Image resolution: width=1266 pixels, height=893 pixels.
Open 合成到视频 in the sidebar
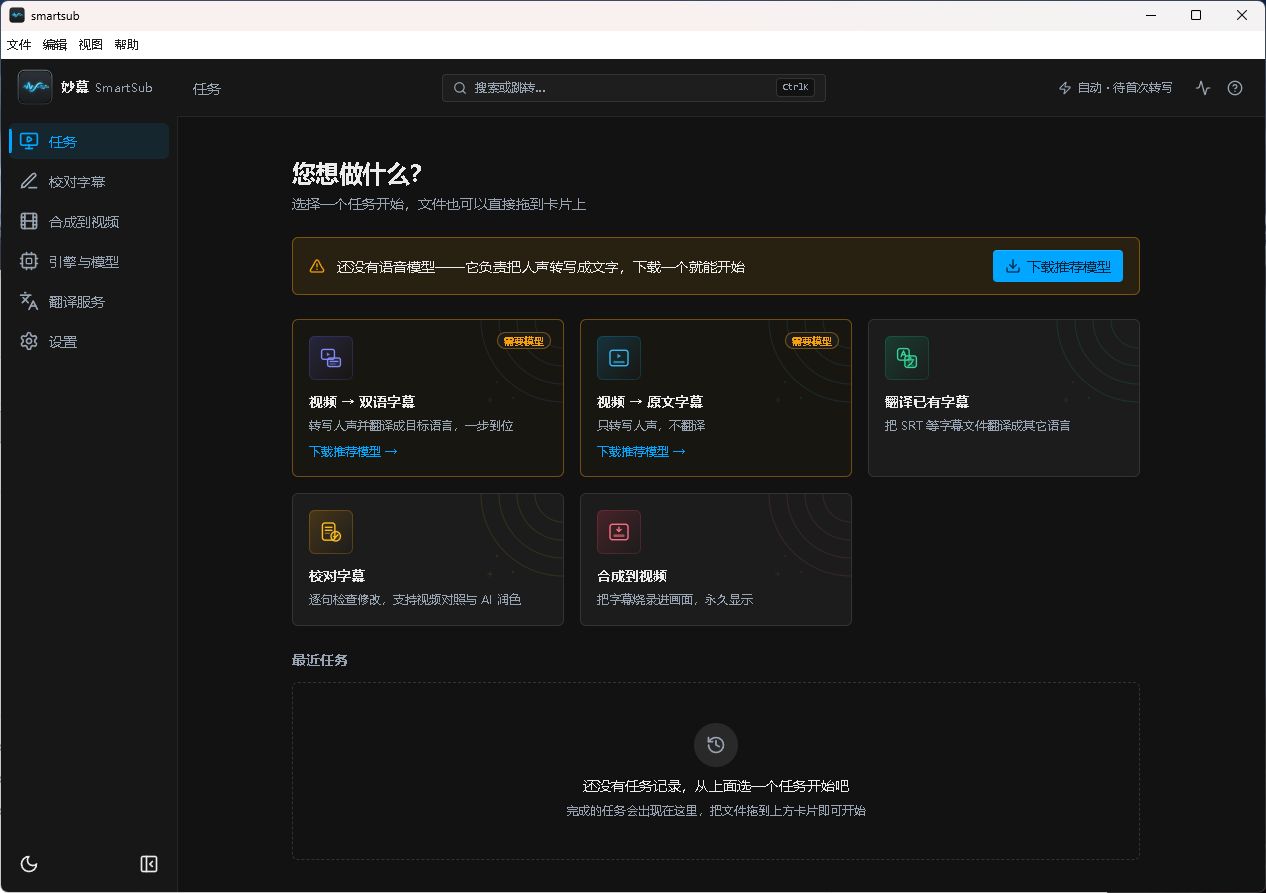[89, 222]
